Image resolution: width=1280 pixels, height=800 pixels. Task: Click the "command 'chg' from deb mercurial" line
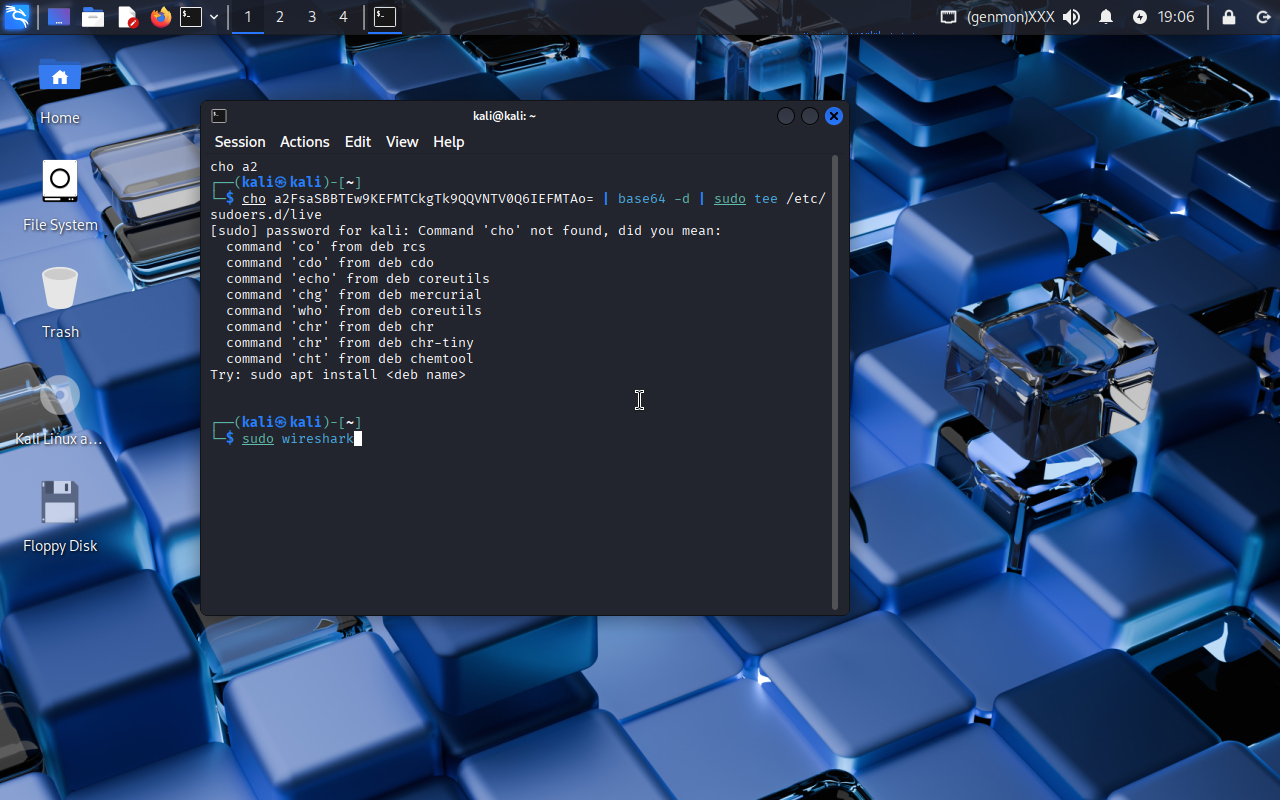(x=354, y=294)
